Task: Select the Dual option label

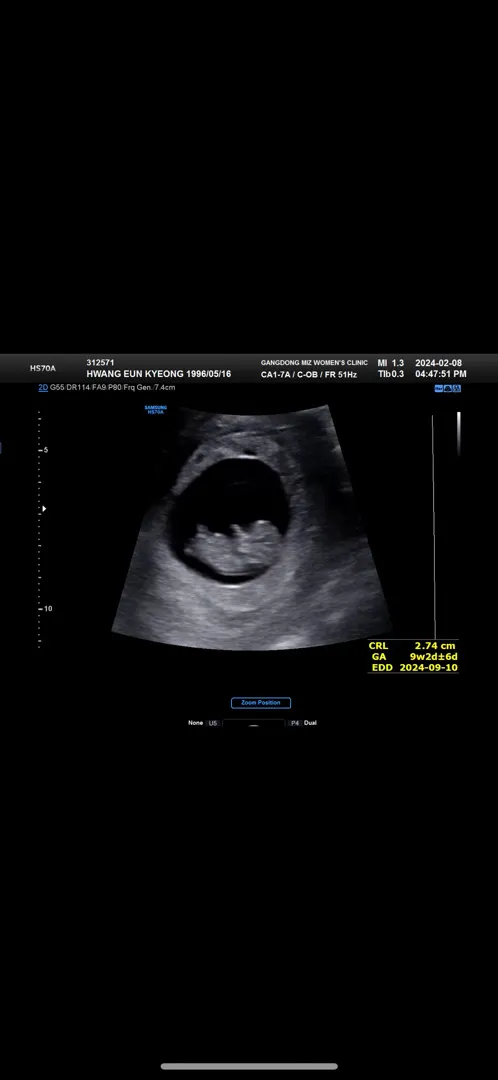Action: pyautogui.click(x=310, y=723)
